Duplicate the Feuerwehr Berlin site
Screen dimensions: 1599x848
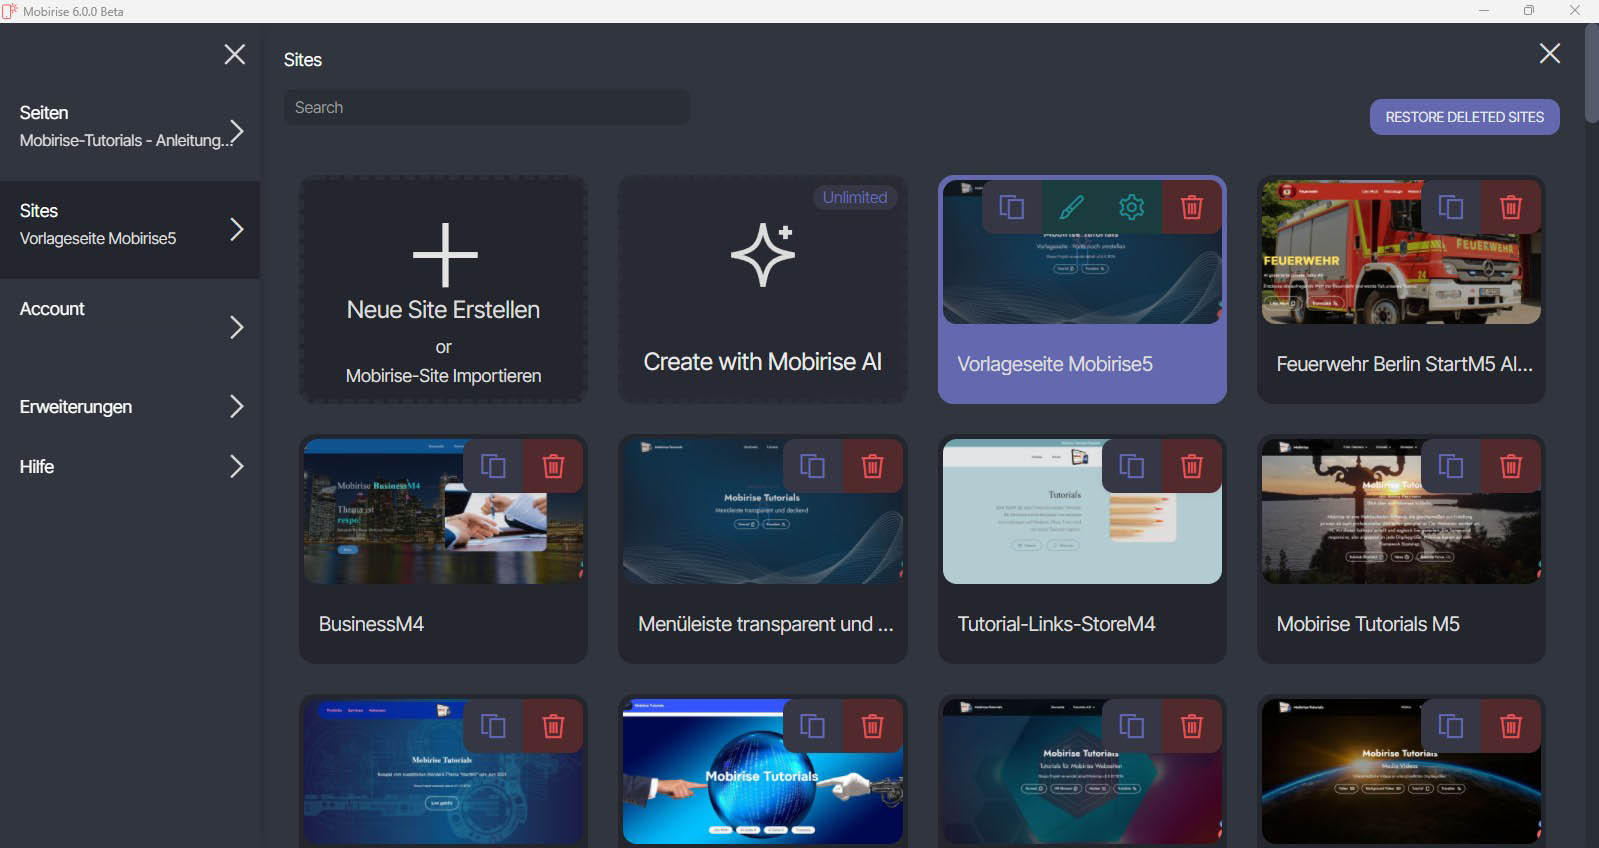pyautogui.click(x=1451, y=207)
